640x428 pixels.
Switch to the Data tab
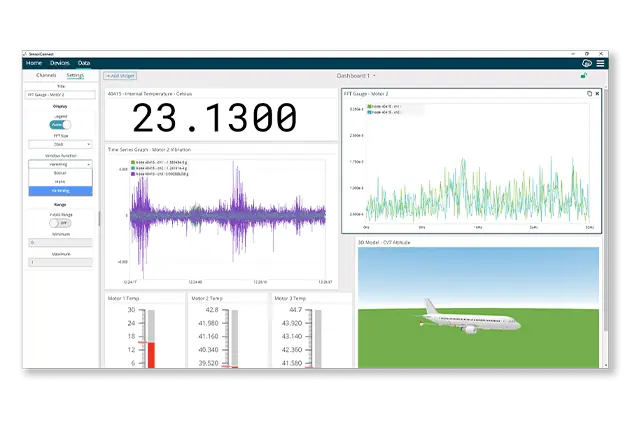pos(84,63)
